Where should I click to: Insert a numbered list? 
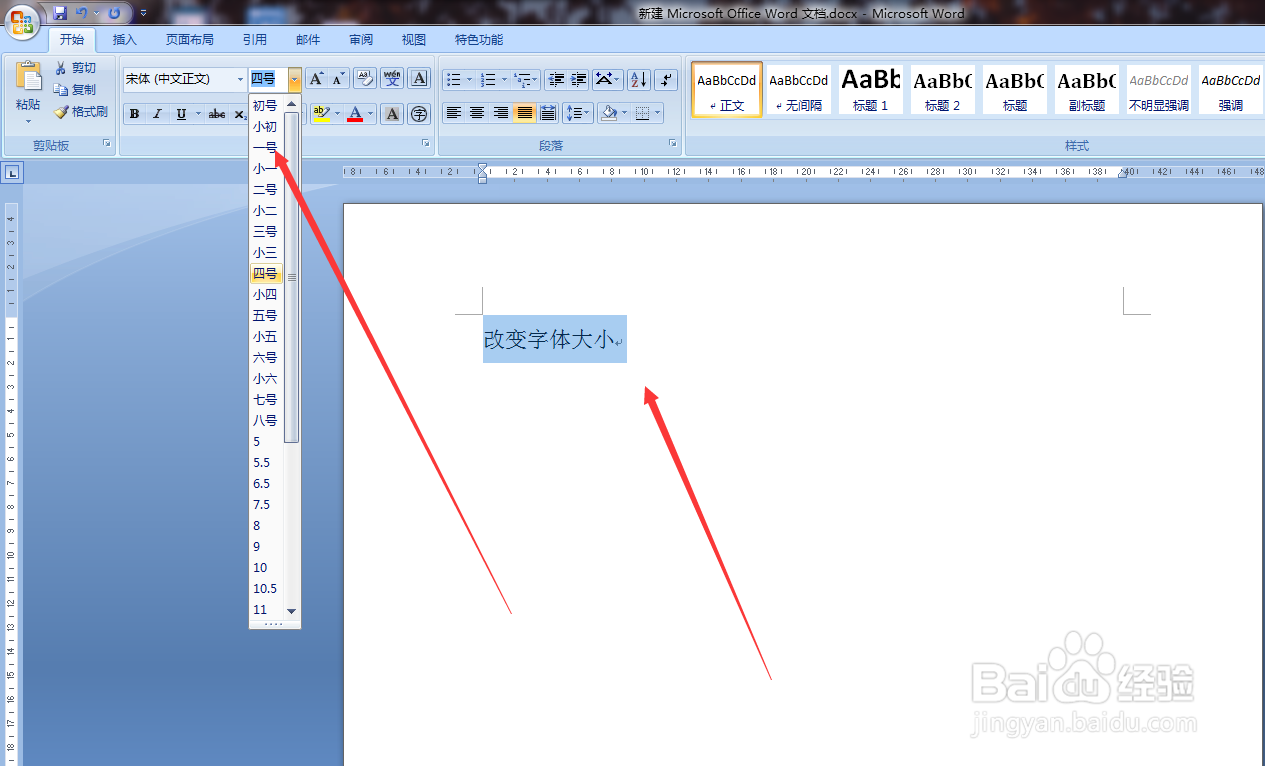pyautogui.click(x=489, y=79)
